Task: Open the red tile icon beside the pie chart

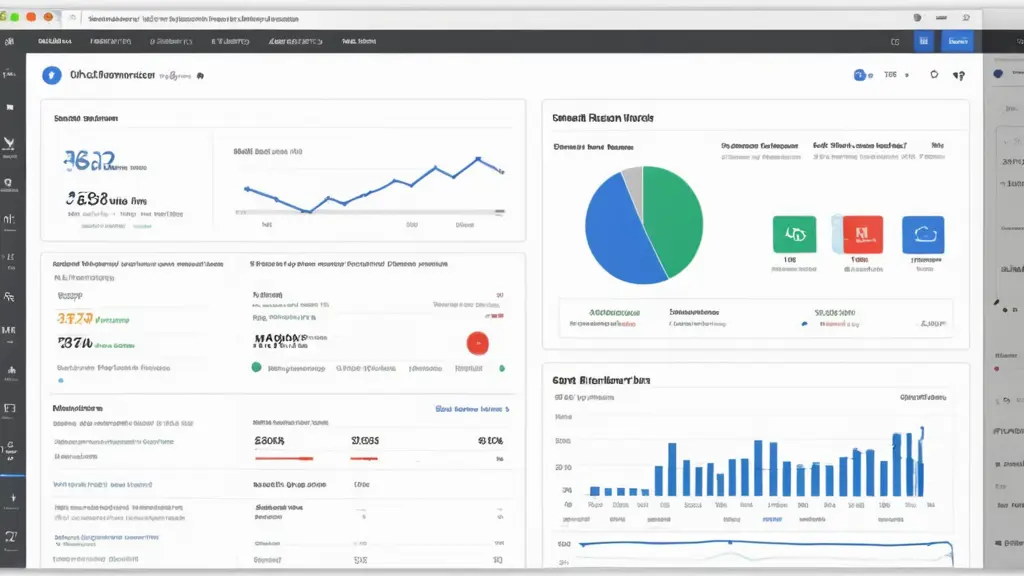Action: tap(860, 235)
